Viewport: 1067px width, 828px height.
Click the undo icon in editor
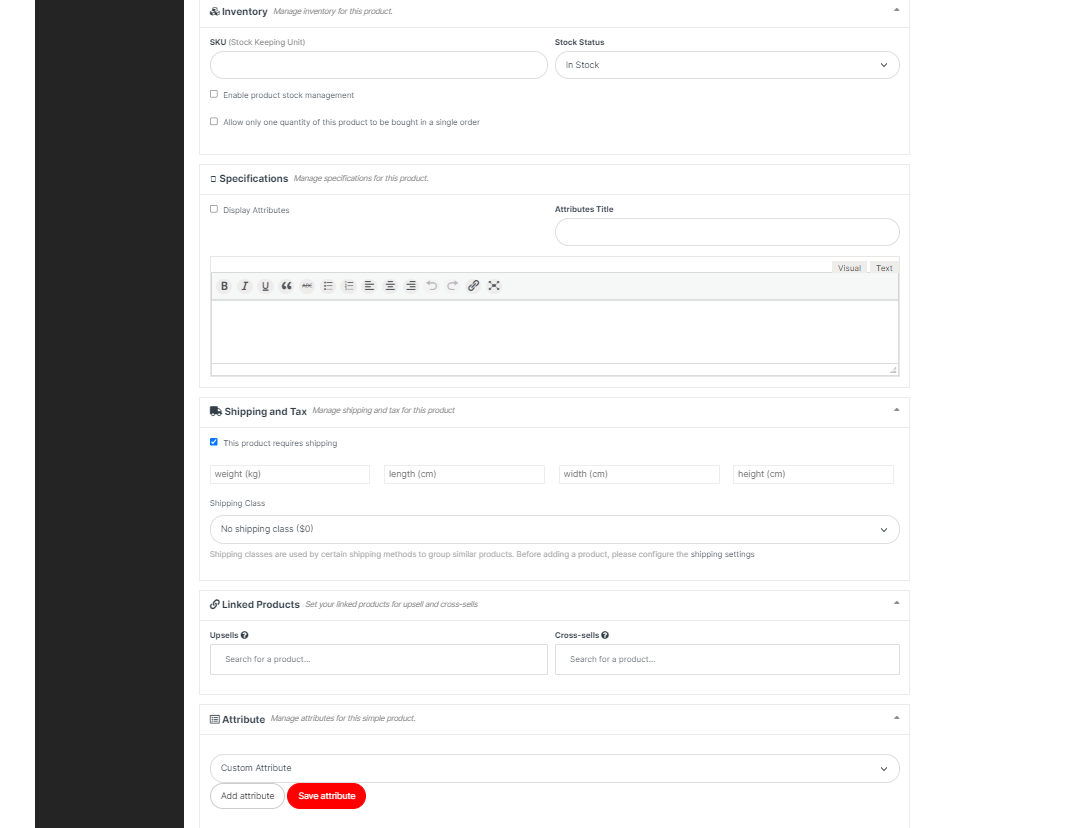[431, 286]
